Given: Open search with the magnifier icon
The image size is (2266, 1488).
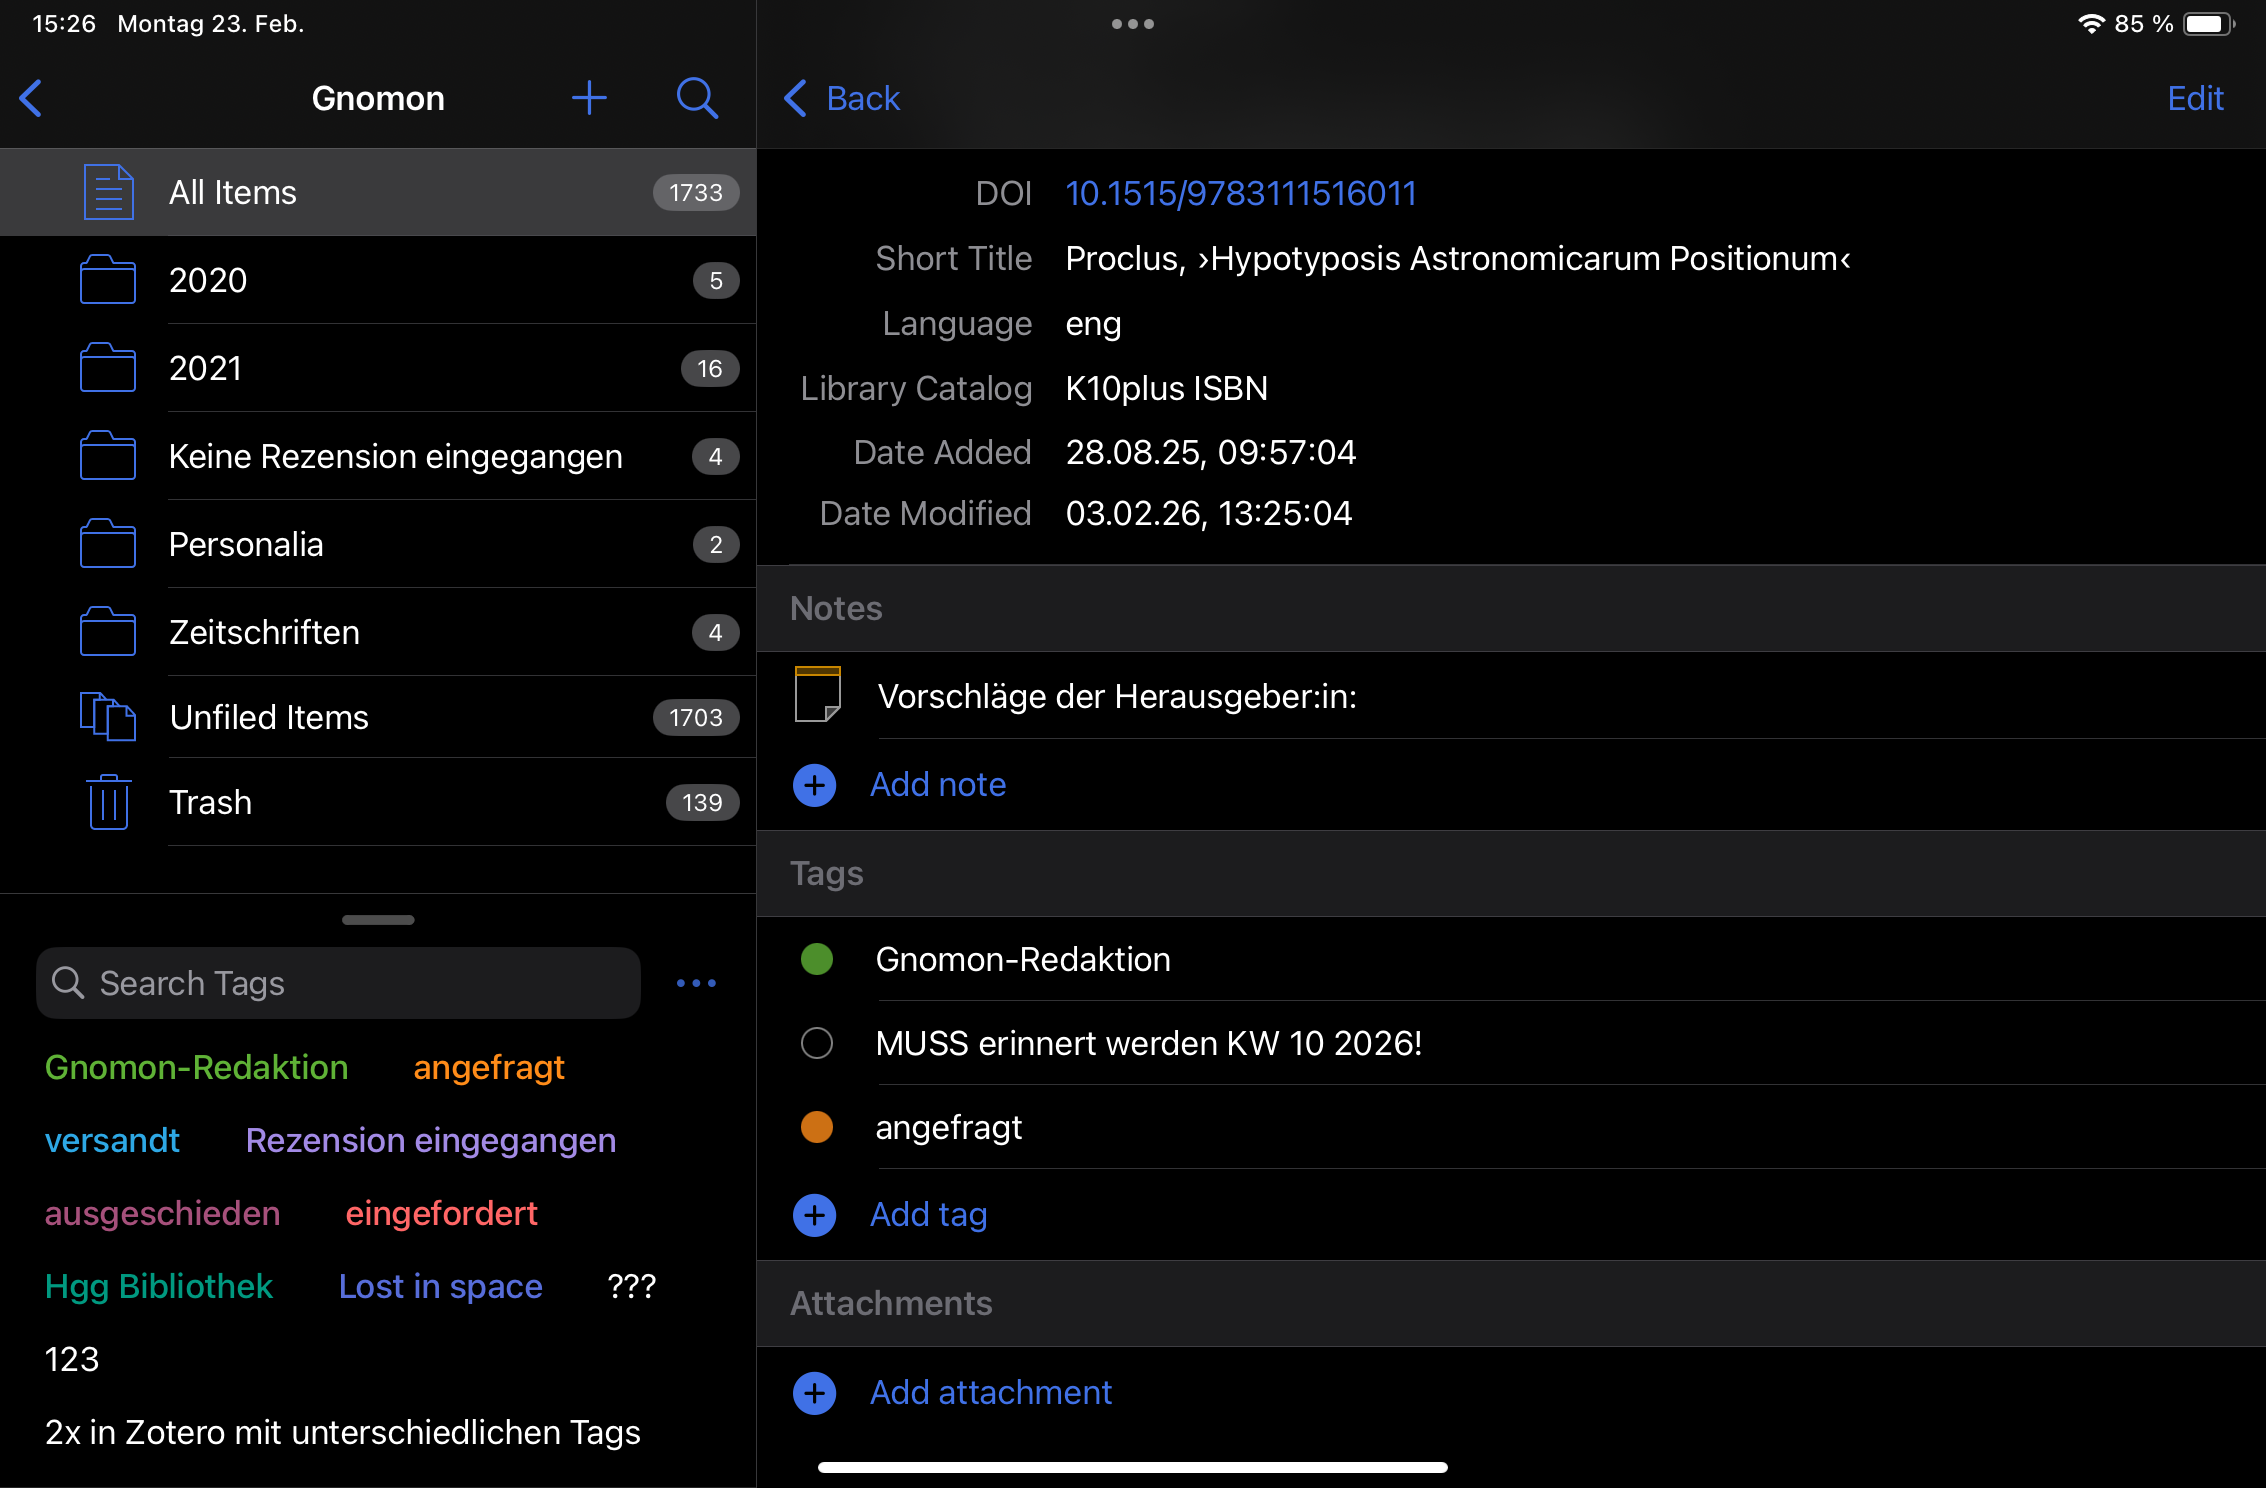Looking at the screenshot, I should [x=696, y=98].
